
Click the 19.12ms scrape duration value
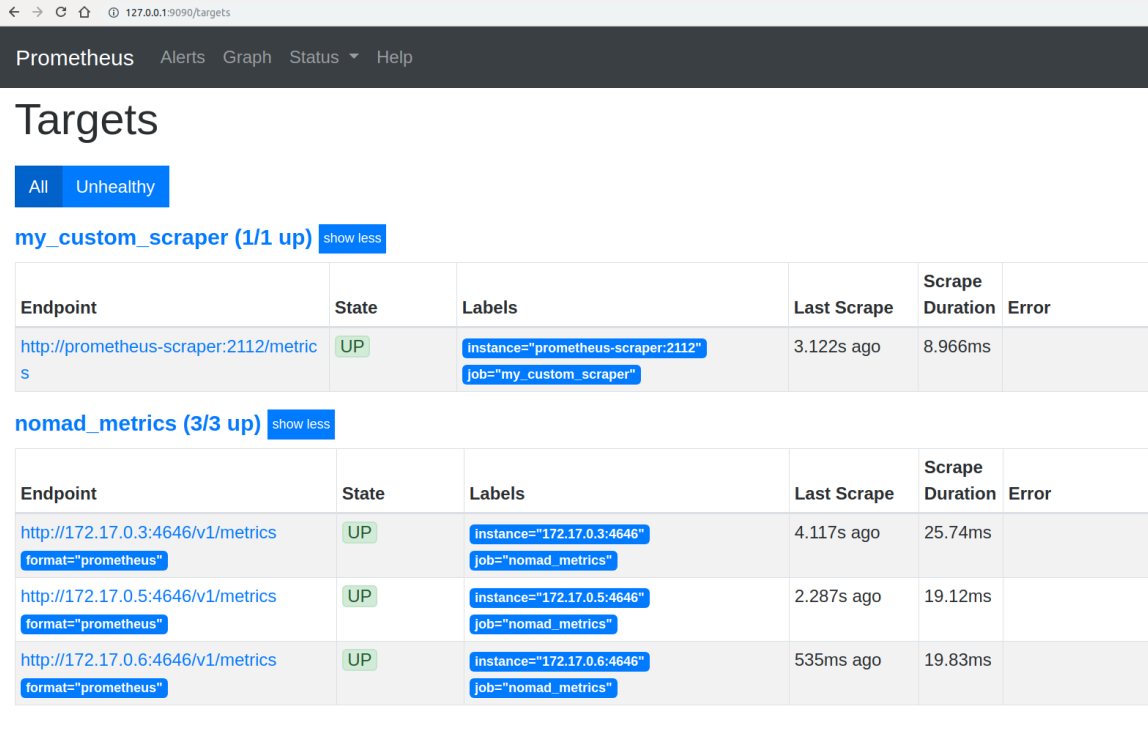pos(958,596)
